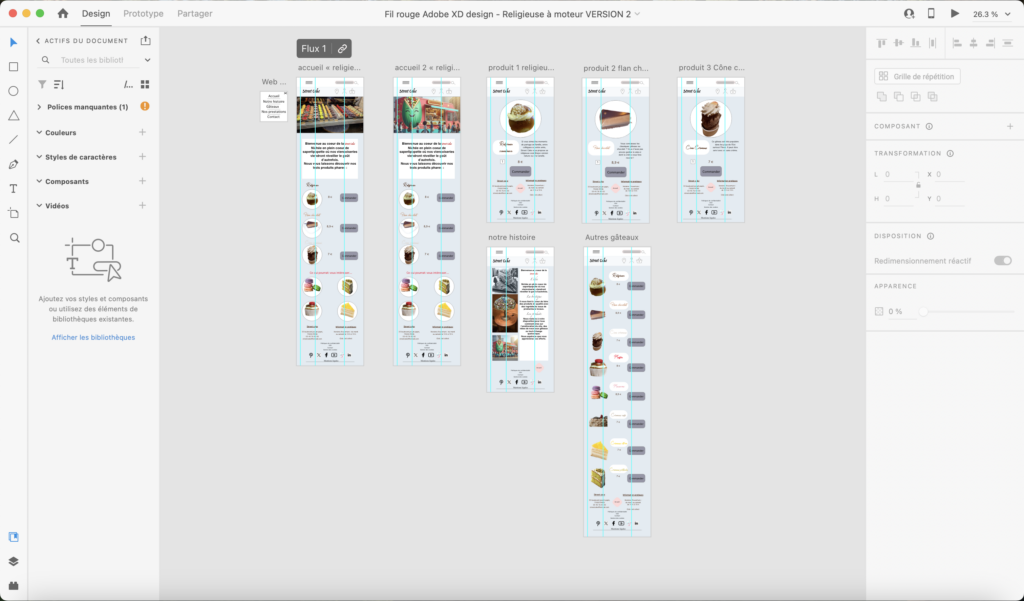Click the Toutes les bibliothèques search field
The width and height of the screenshot is (1024, 601).
(98, 60)
